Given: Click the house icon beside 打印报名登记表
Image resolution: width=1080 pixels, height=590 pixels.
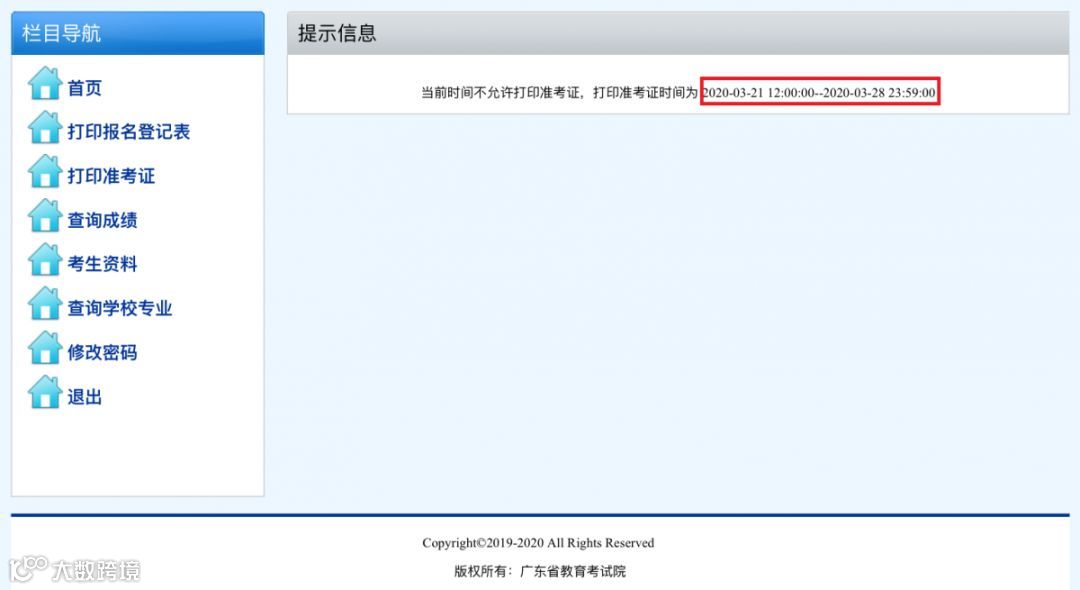Looking at the screenshot, I should coord(45,127).
